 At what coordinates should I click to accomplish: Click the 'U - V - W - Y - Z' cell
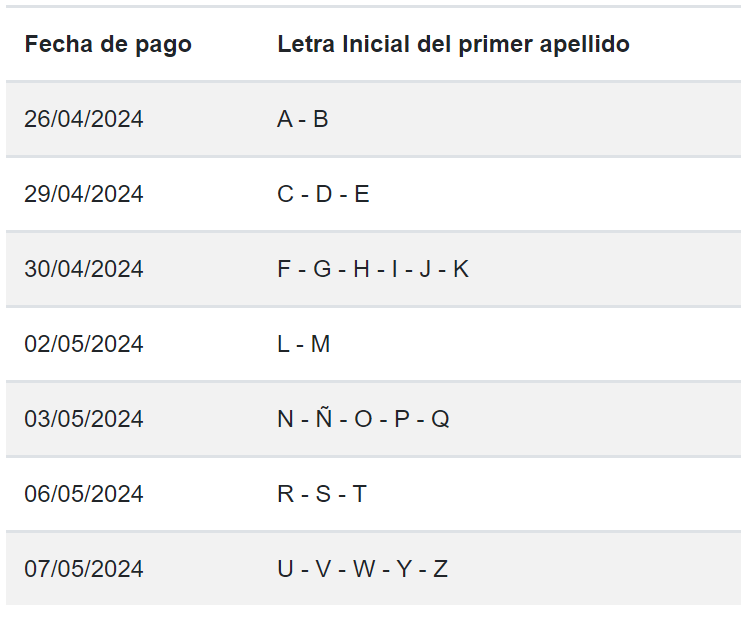[362, 569]
